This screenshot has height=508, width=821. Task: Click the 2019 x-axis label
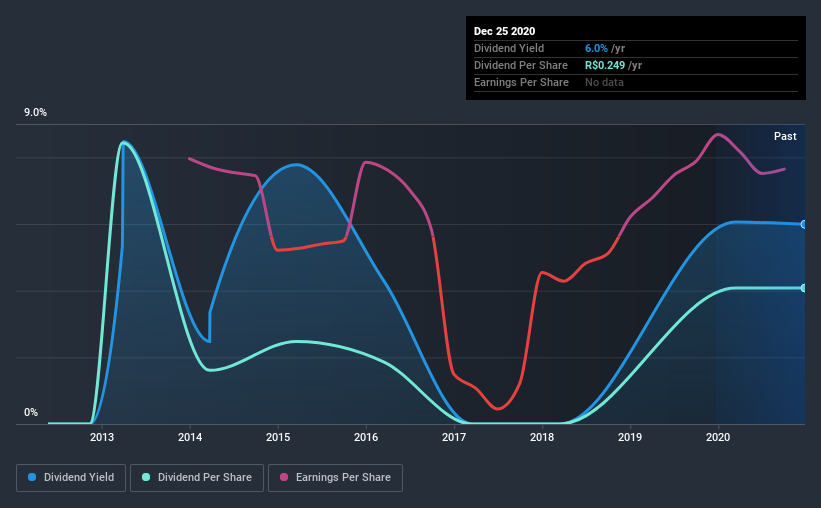point(629,437)
